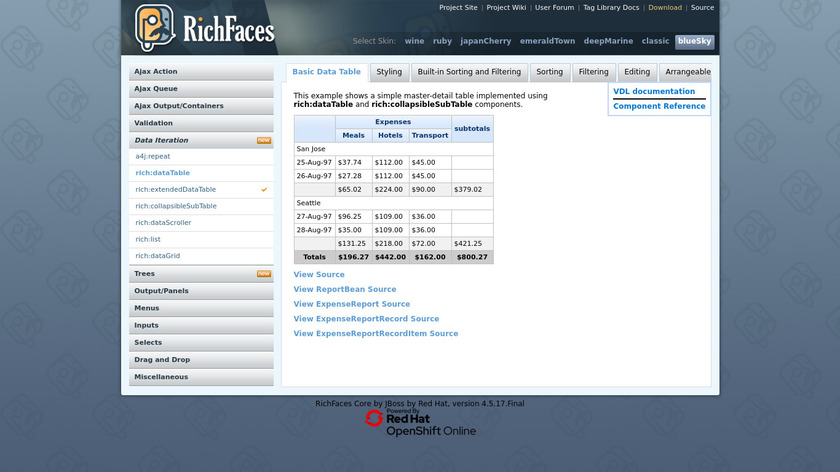The height and width of the screenshot is (472, 840).
Task: Click the Transport column header
Action: click(x=430, y=136)
